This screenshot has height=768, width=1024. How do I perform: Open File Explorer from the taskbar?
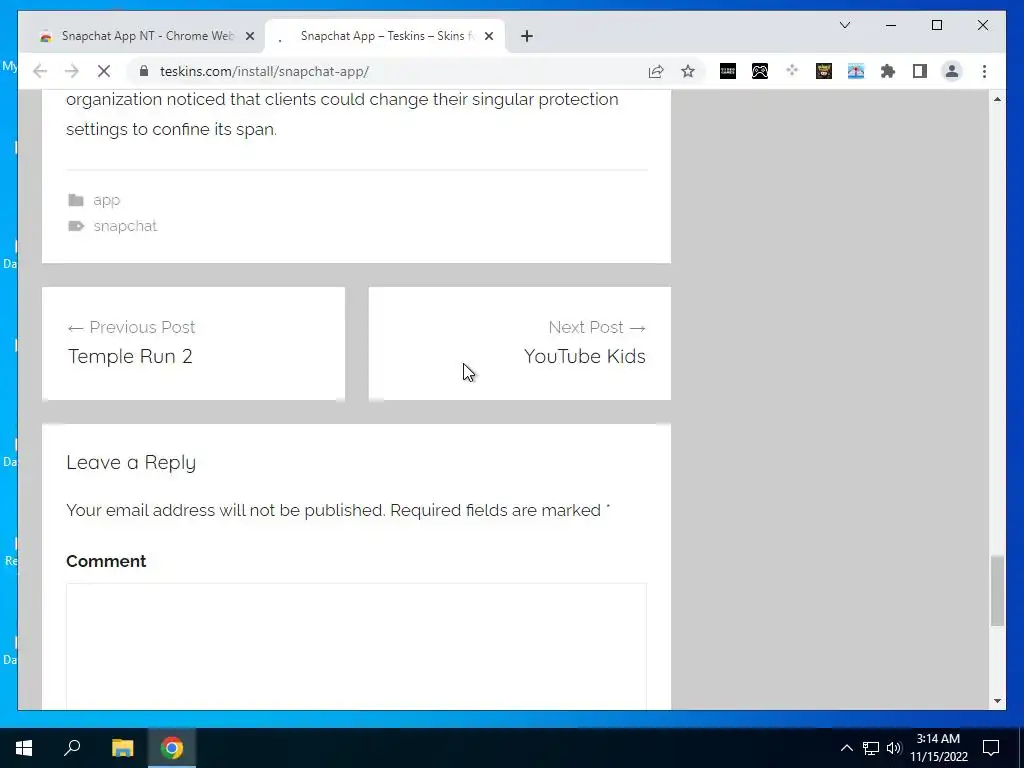(x=122, y=748)
